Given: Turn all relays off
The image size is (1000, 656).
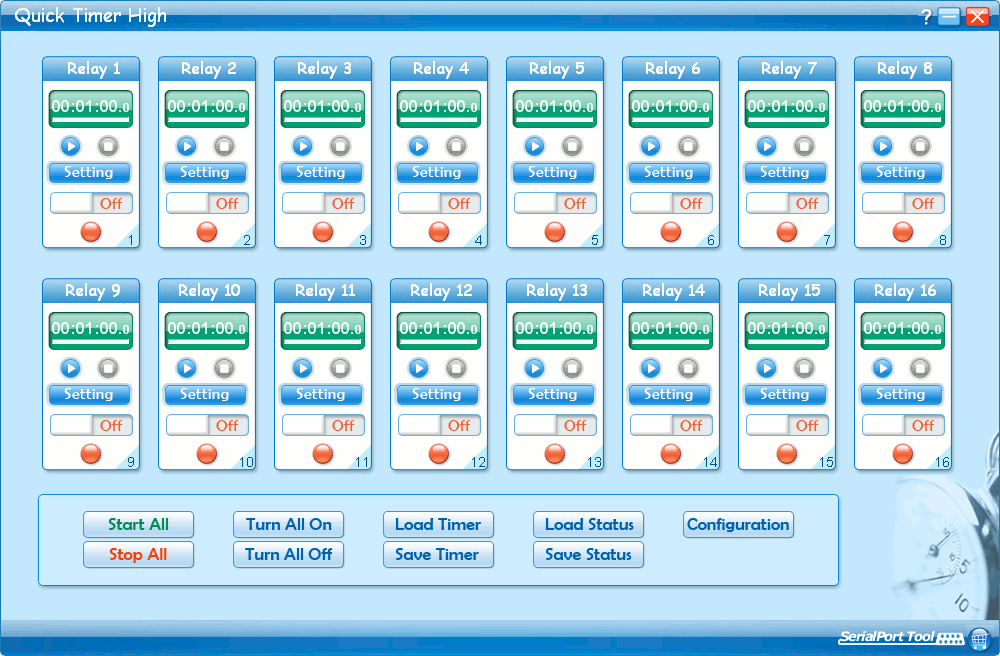Looking at the screenshot, I should 289,555.
